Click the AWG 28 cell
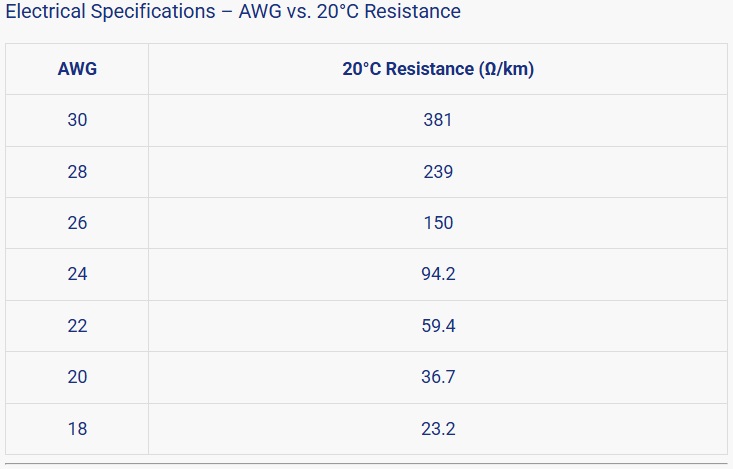Image resolution: width=733 pixels, height=469 pixels. tap(77, 172)
